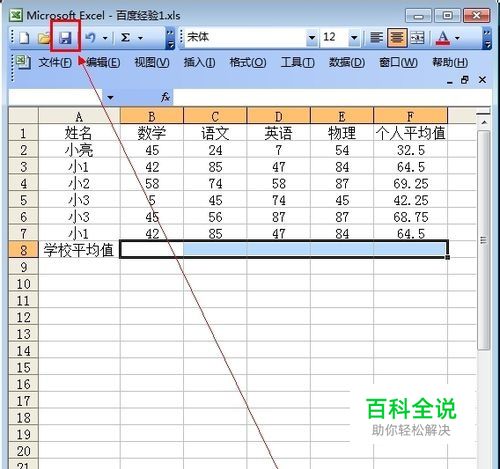The height and width of the screenshot is (469, 500).
Task: Open the 插入(I) menu
Action: tap(199, 62)
